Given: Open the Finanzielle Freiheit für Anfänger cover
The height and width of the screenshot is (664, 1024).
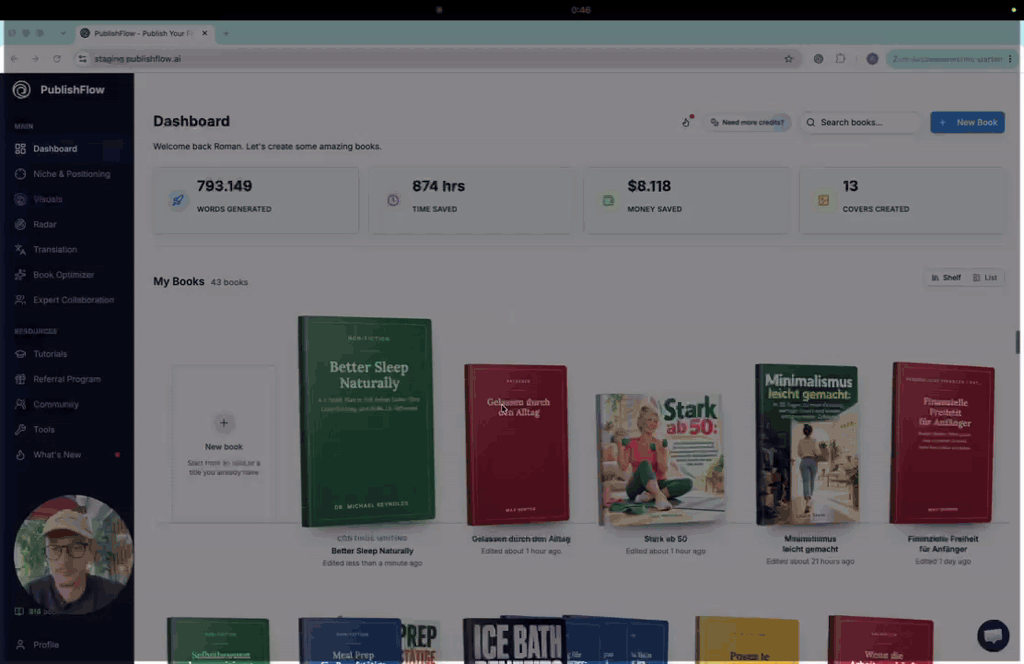Looking at the screenshot, I should click(942, 443).
